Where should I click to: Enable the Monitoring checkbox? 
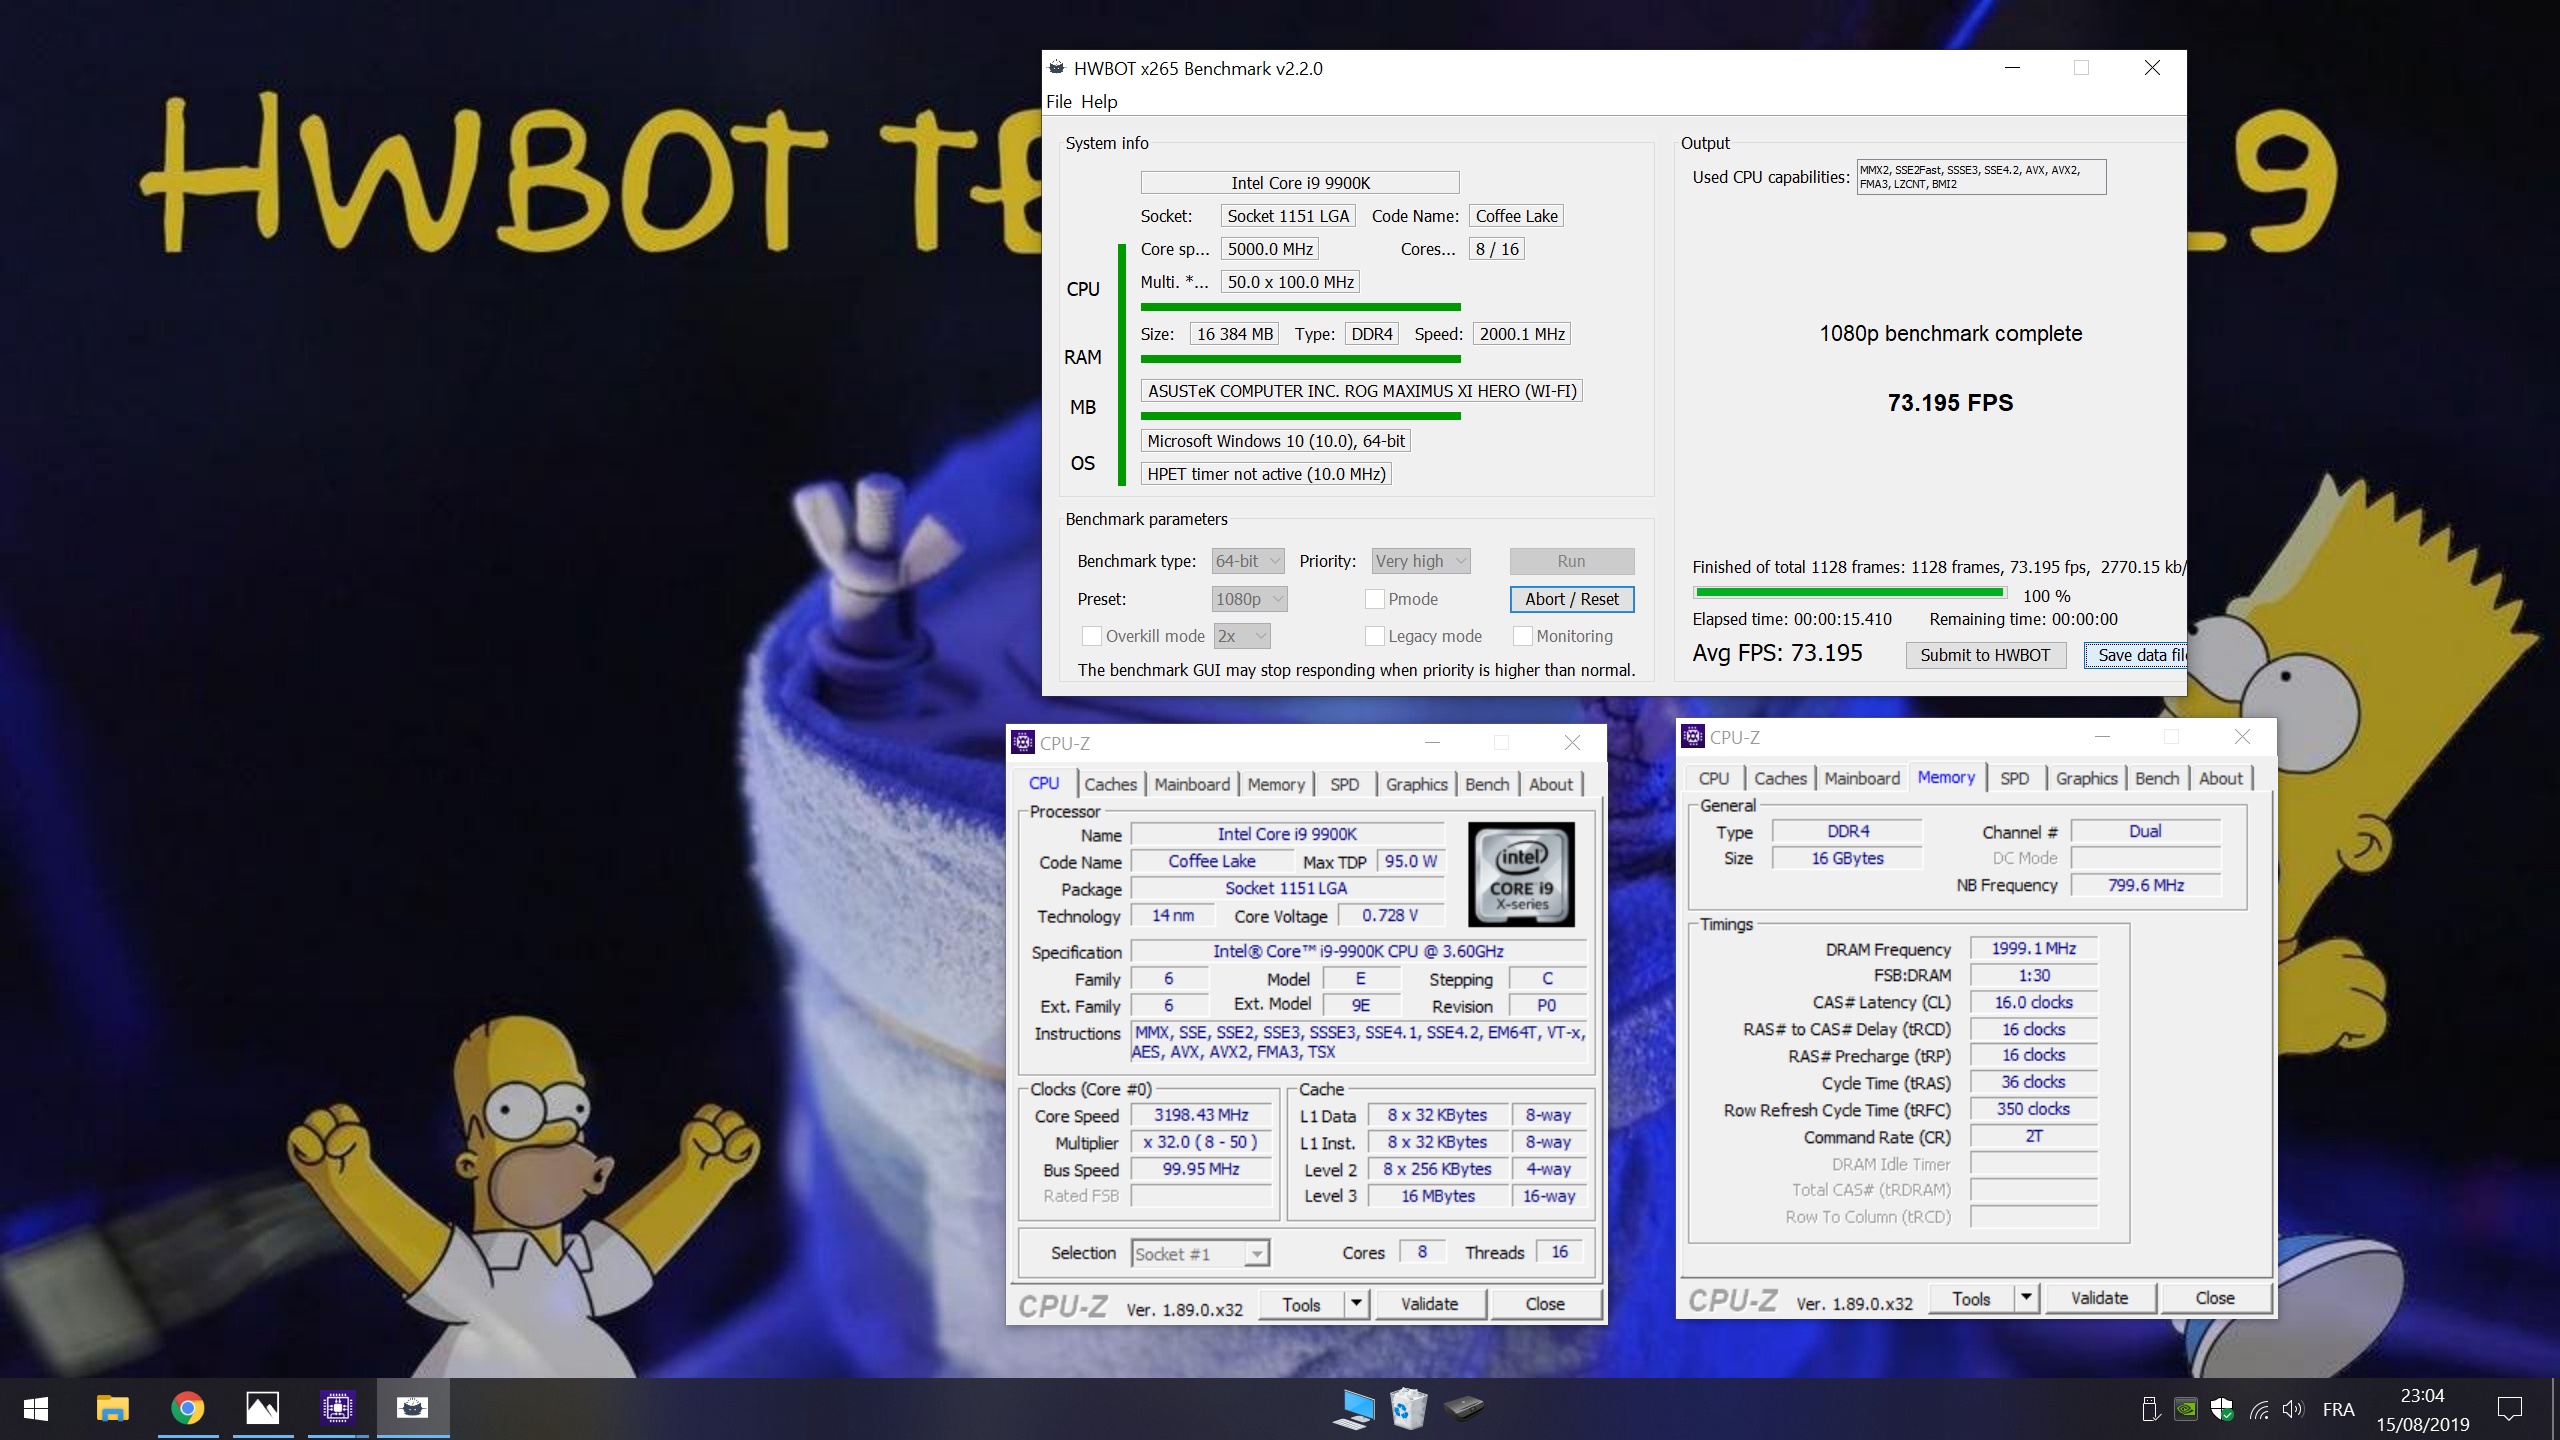(x=1523, y=636)
